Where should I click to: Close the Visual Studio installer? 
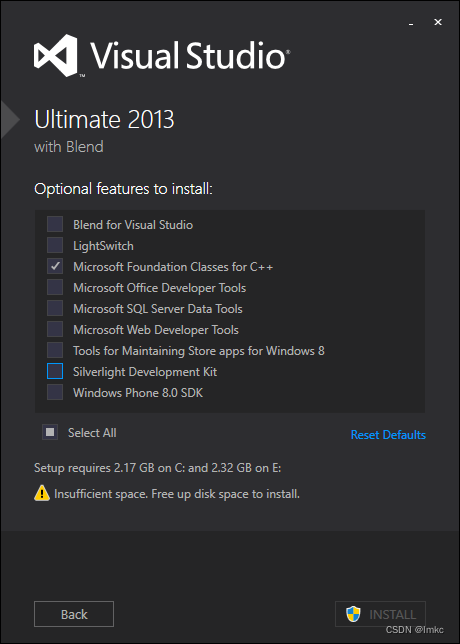pyautogui.click(x=438, y=23)
